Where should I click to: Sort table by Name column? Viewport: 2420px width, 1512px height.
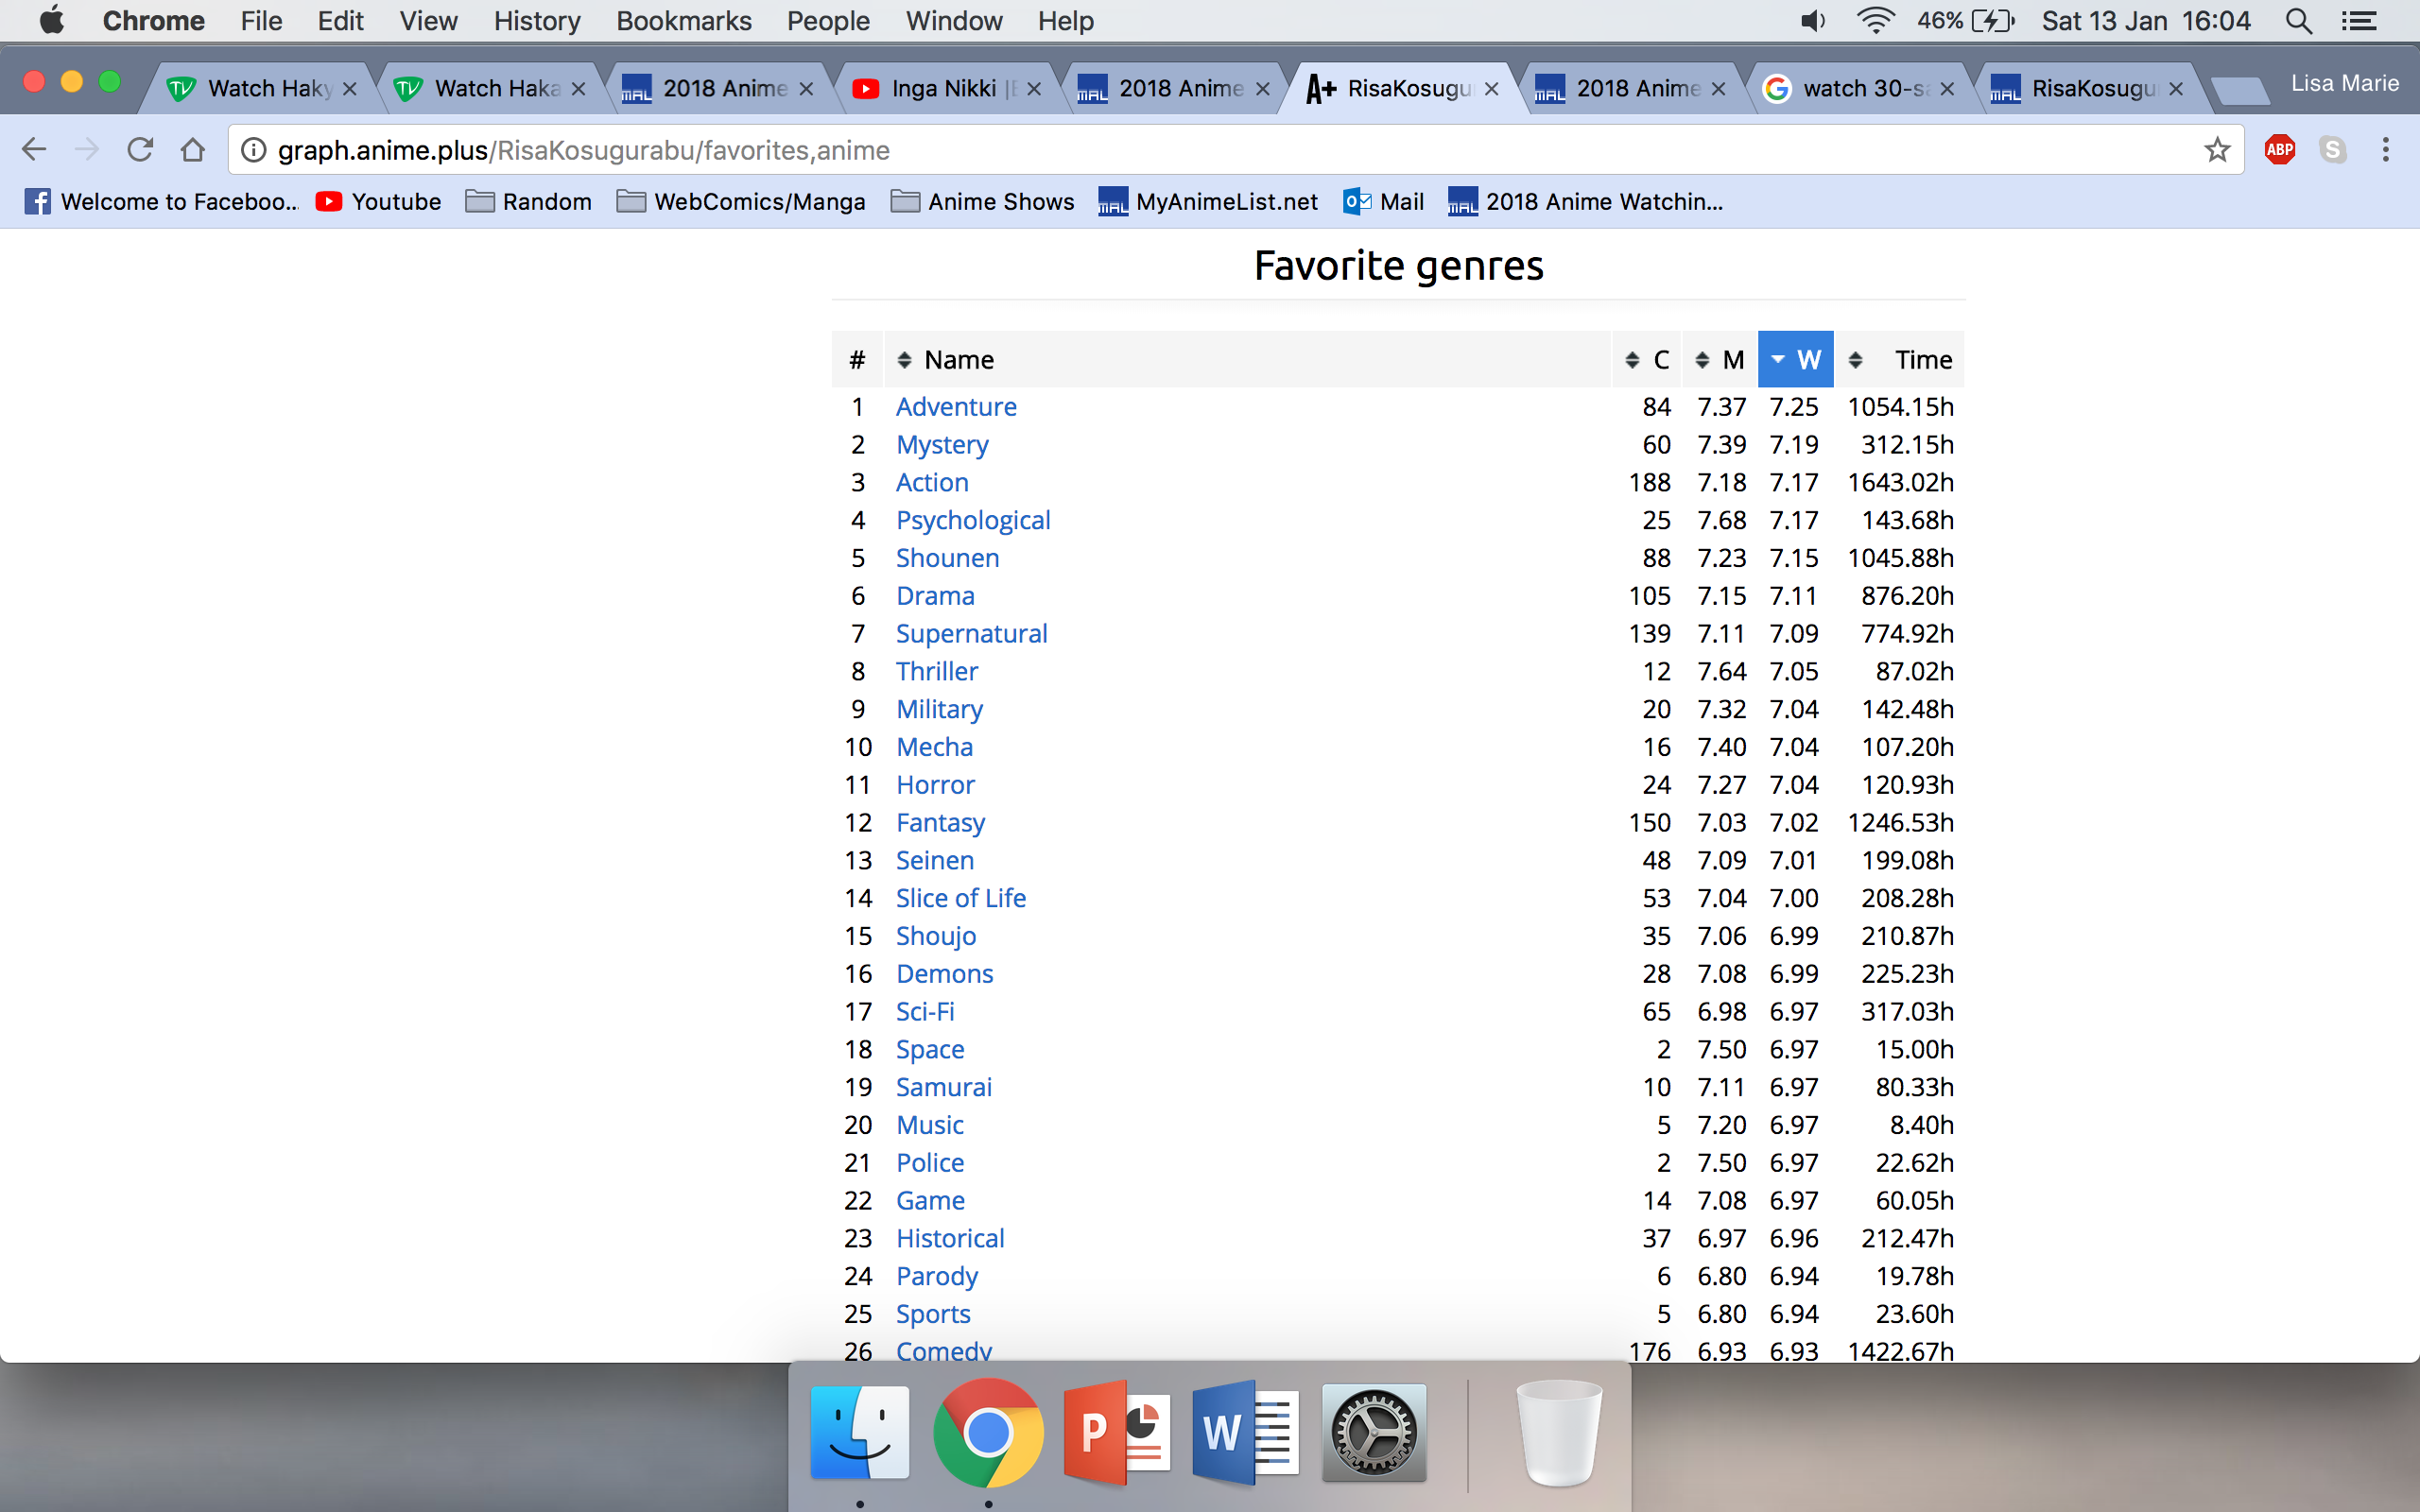957,360
